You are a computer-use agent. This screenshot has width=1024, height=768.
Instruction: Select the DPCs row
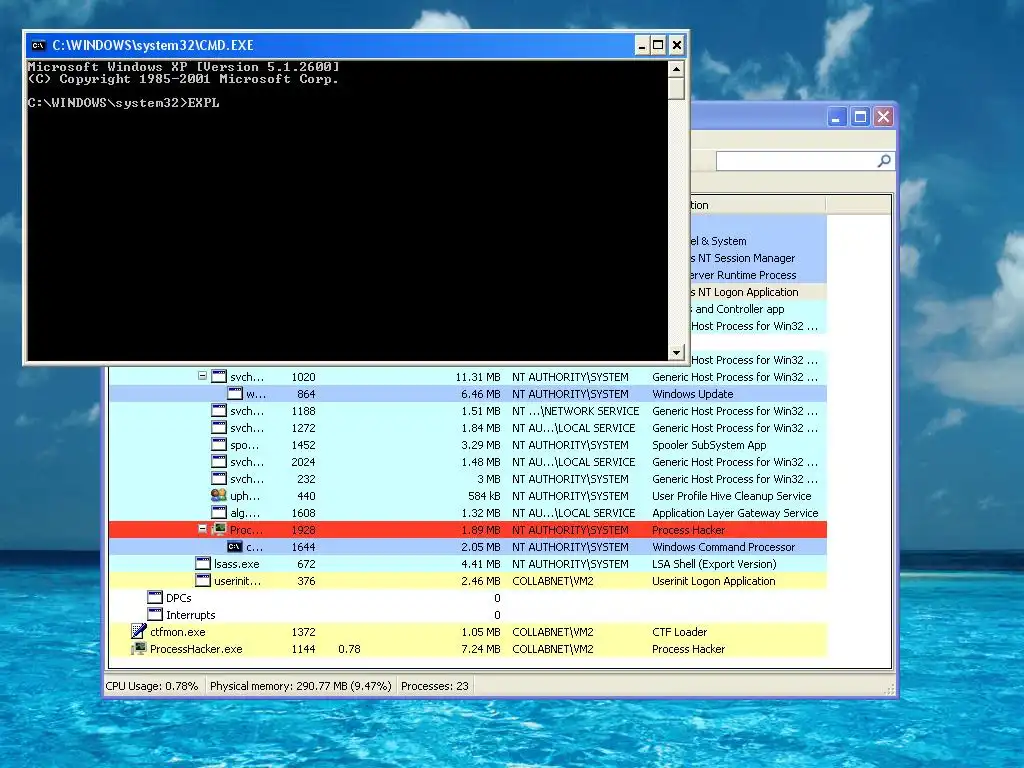(468, 598)
